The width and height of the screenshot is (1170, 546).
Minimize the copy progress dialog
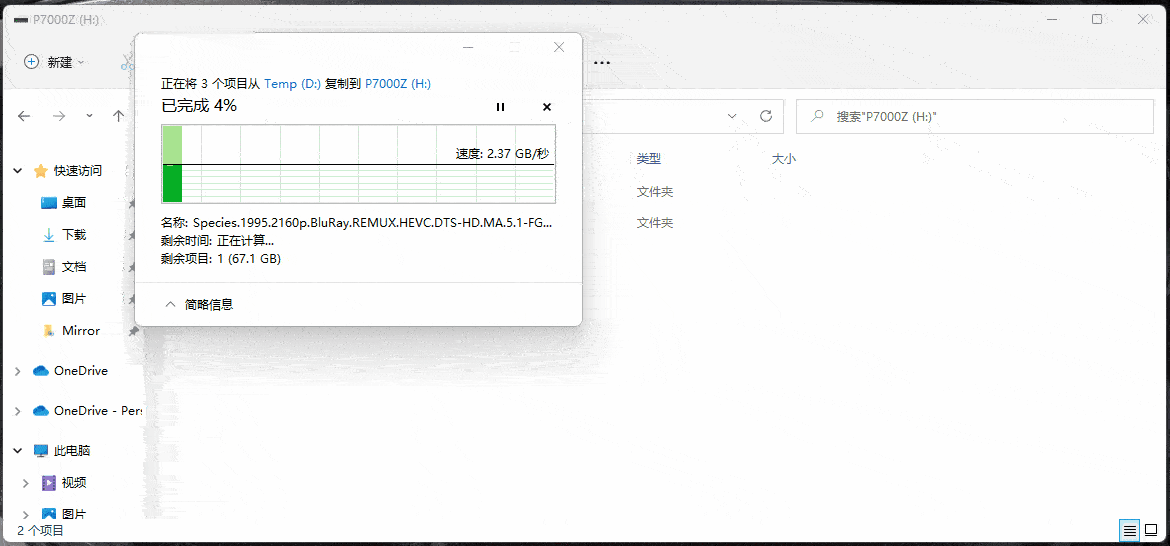click(469, 47)
